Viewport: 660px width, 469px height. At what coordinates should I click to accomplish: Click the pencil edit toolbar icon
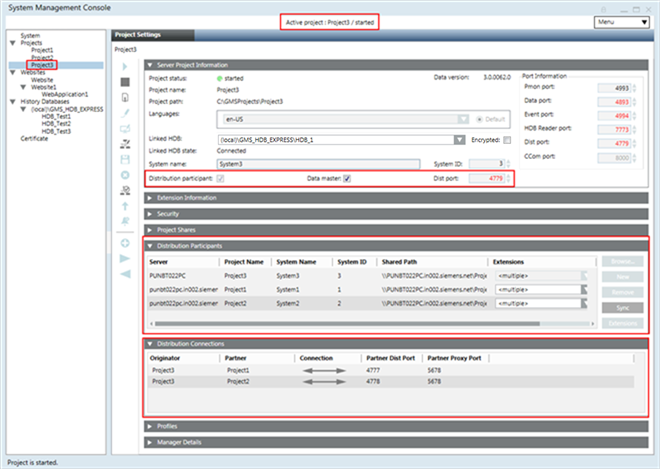(x=124, y=112)
